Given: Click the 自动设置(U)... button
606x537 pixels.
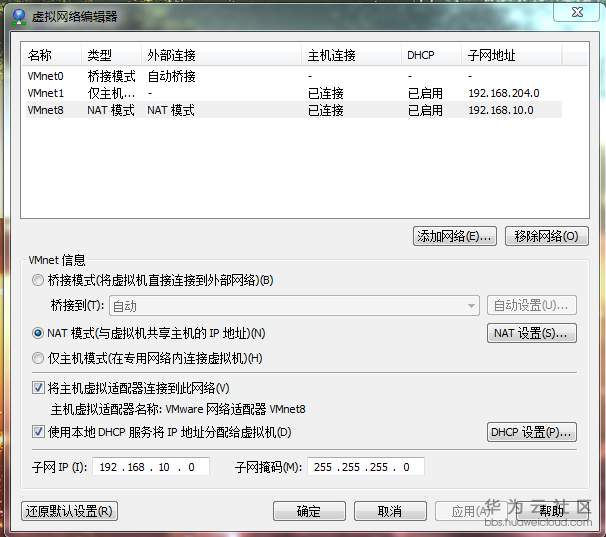Looking at the screenshot, I should tap(531, 305).
